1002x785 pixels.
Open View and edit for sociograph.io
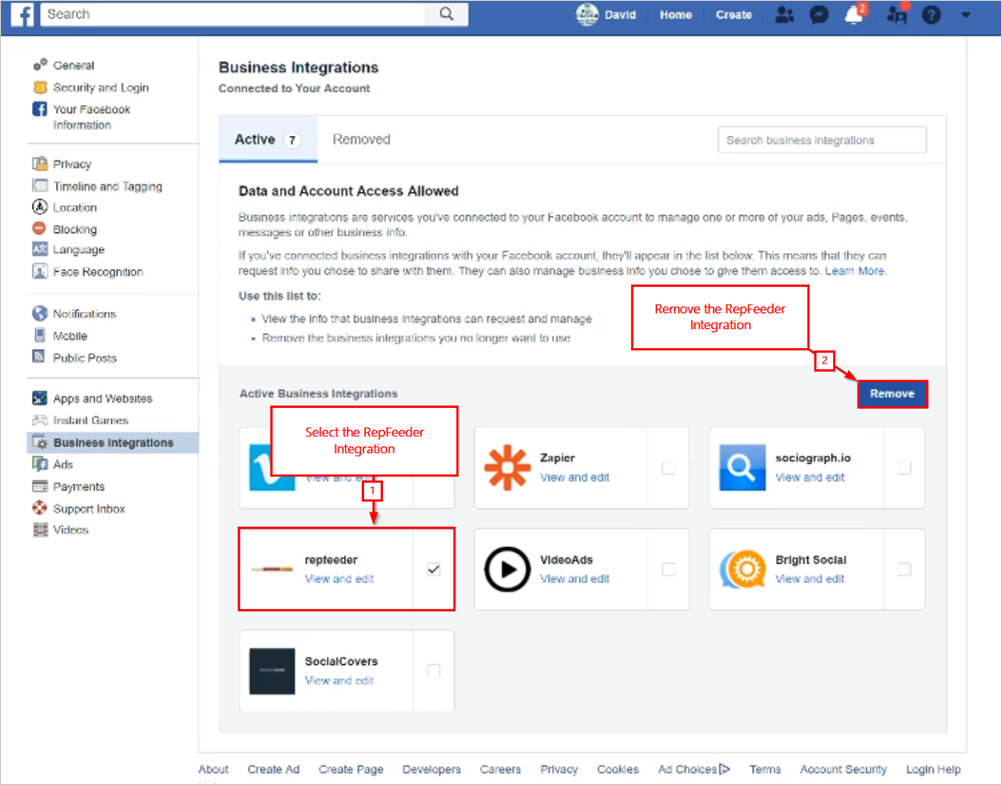[x=810, y=478]
